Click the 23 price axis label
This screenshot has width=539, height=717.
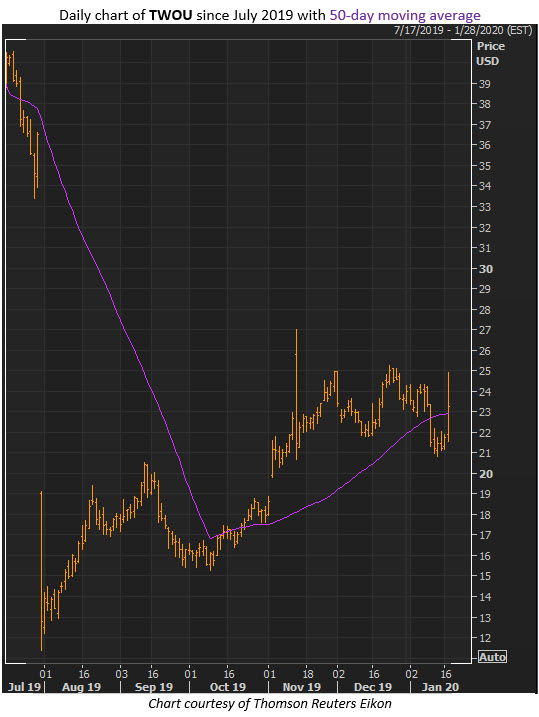[x=485, y=412]
